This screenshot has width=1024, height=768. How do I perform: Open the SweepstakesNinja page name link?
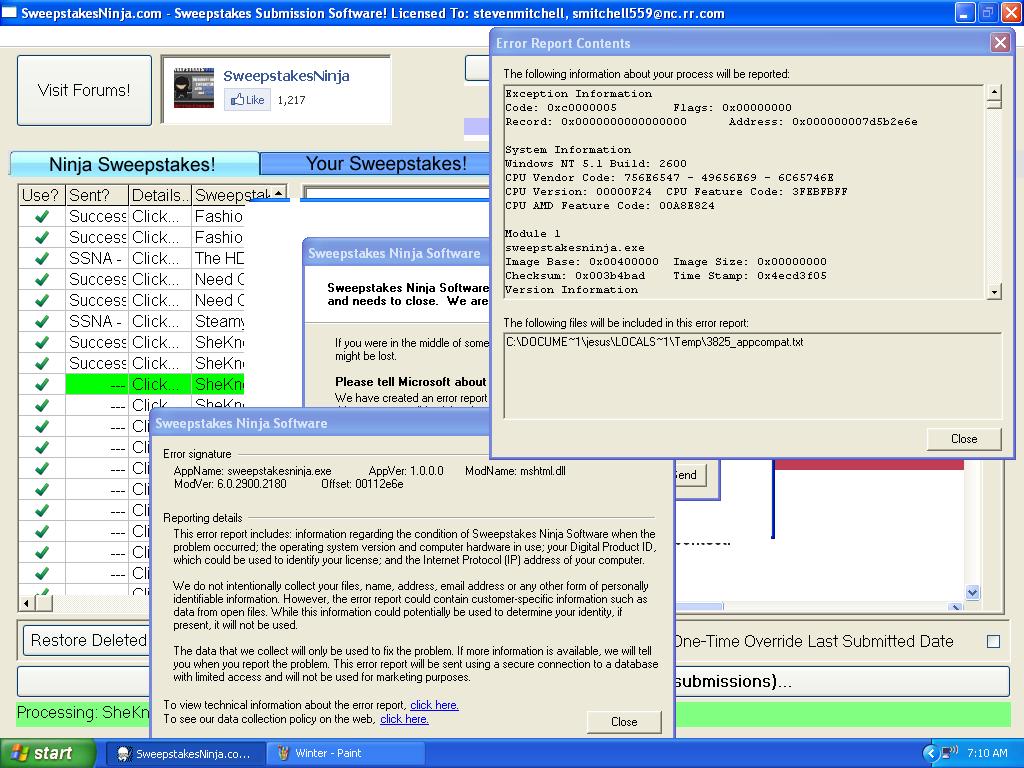(286, 76)
